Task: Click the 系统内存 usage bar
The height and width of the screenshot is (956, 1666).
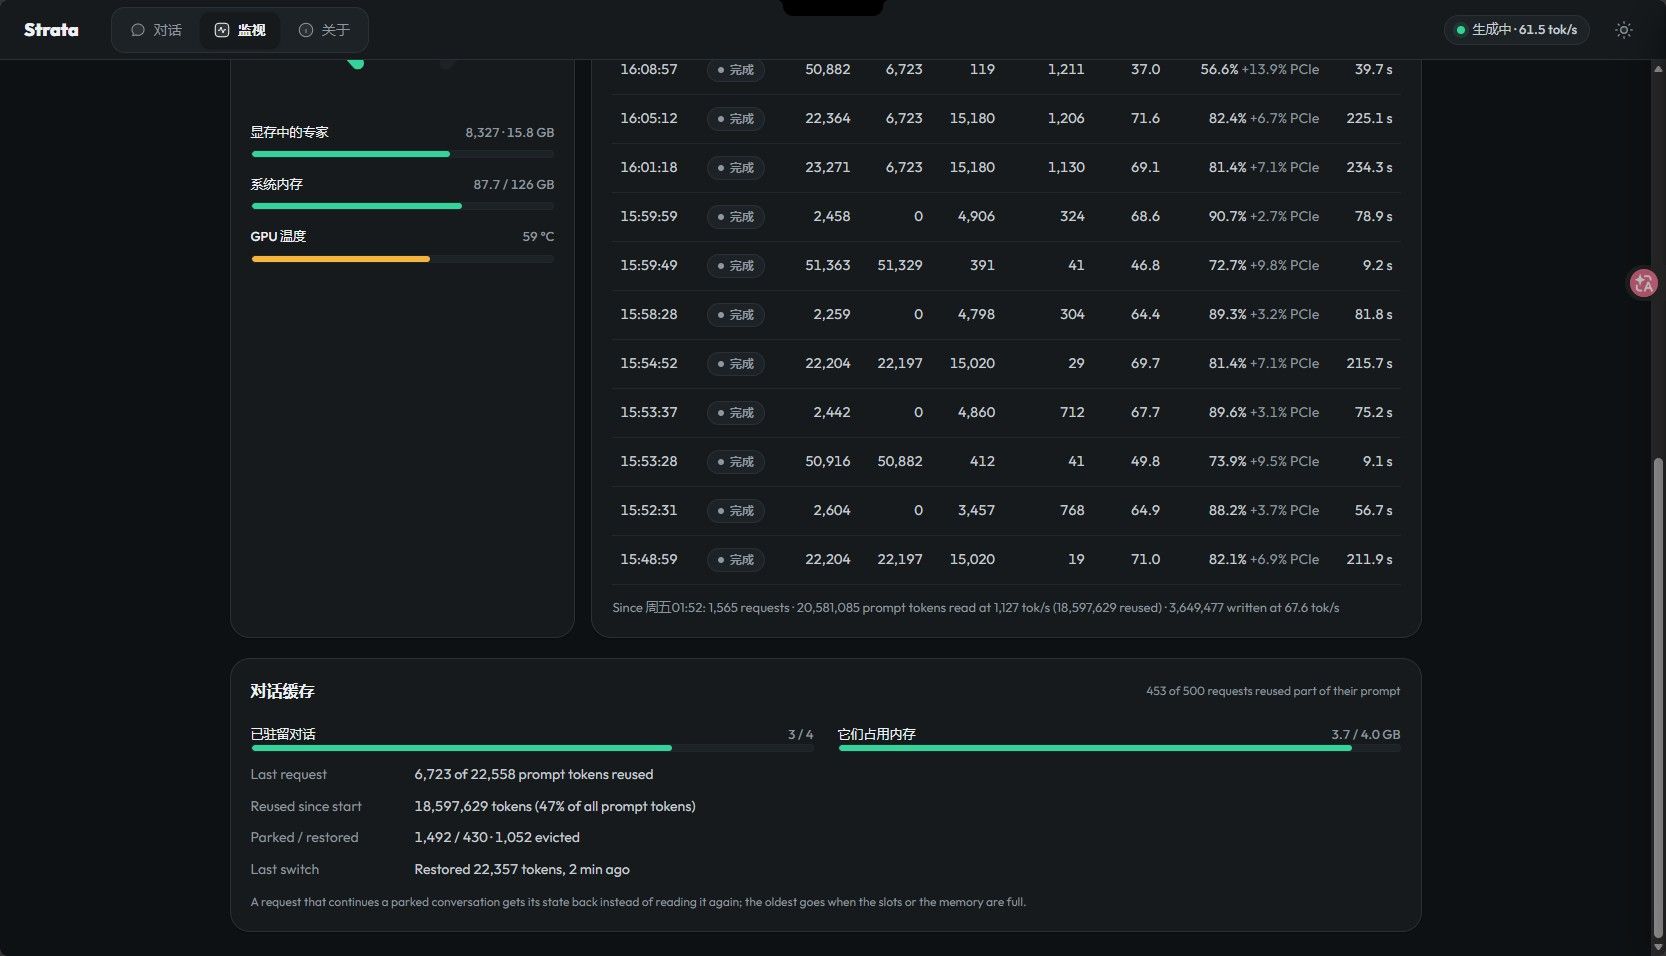Action: 402,206
